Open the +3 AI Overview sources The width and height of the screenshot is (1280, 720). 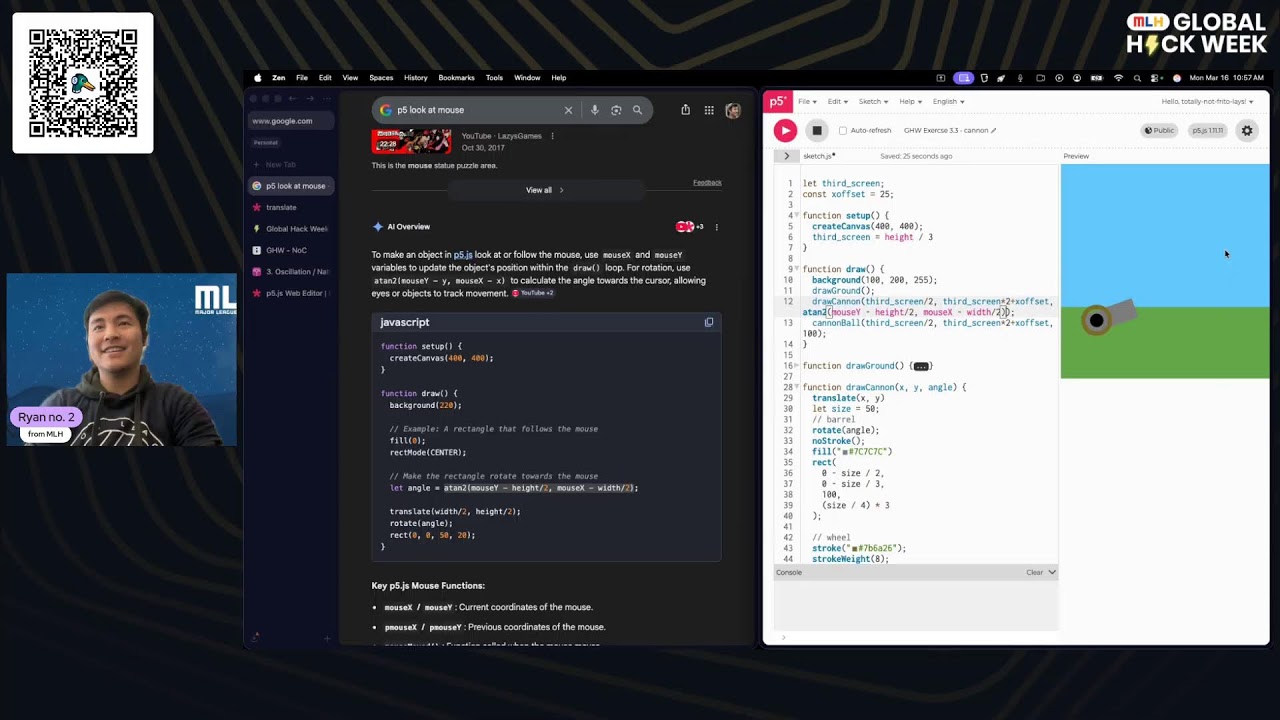coord(689,227)
